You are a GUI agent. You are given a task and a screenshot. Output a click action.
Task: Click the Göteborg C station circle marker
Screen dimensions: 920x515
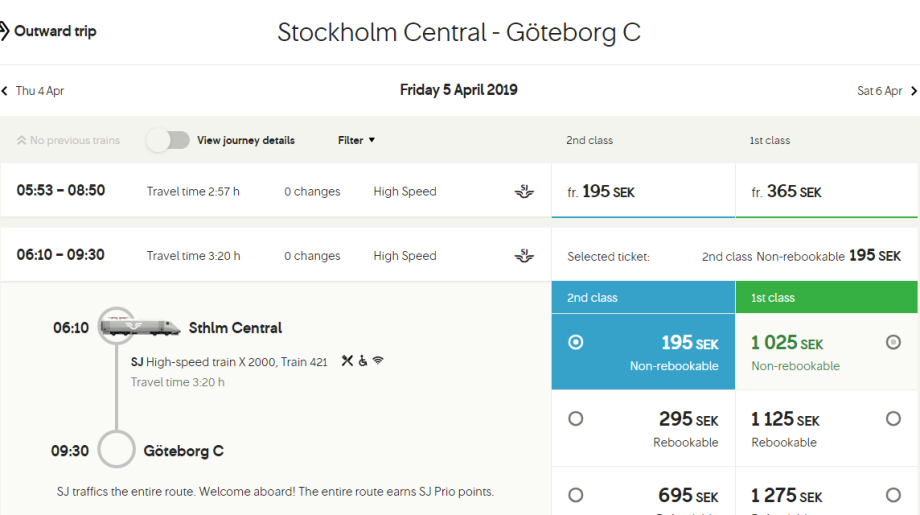click(x=117, y=450)
